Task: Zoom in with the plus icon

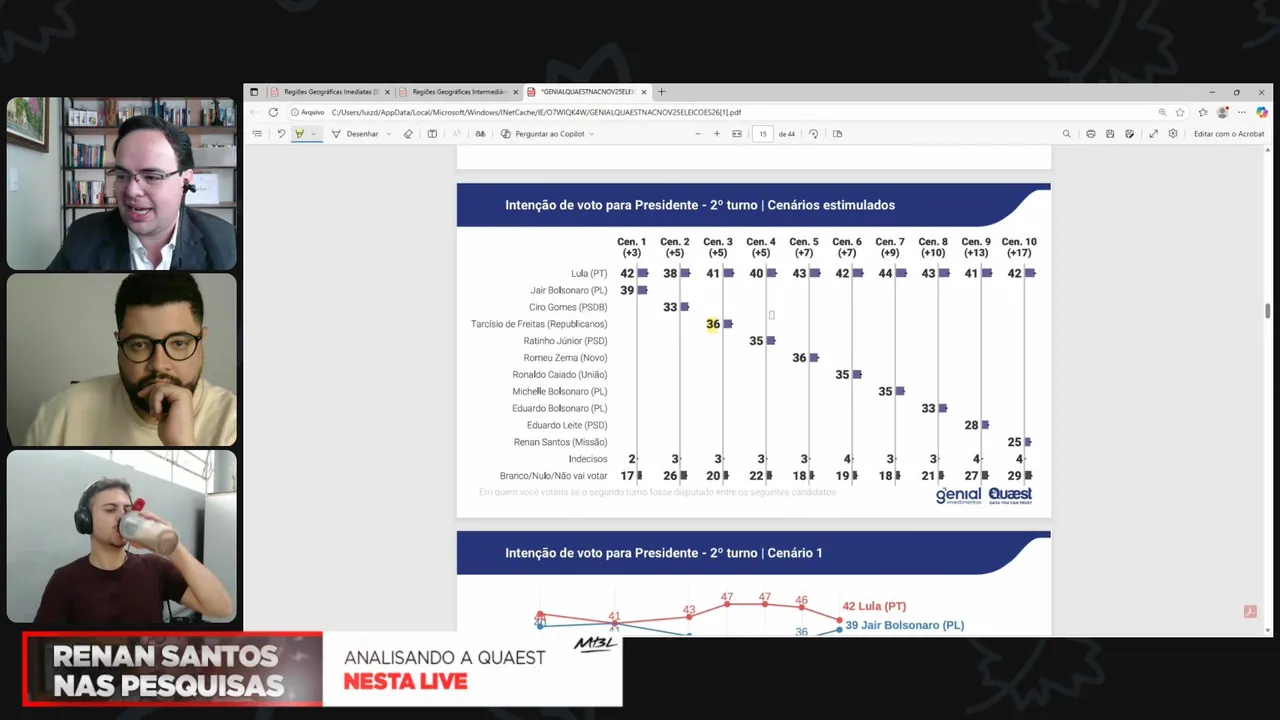Action: click(717, 134)
